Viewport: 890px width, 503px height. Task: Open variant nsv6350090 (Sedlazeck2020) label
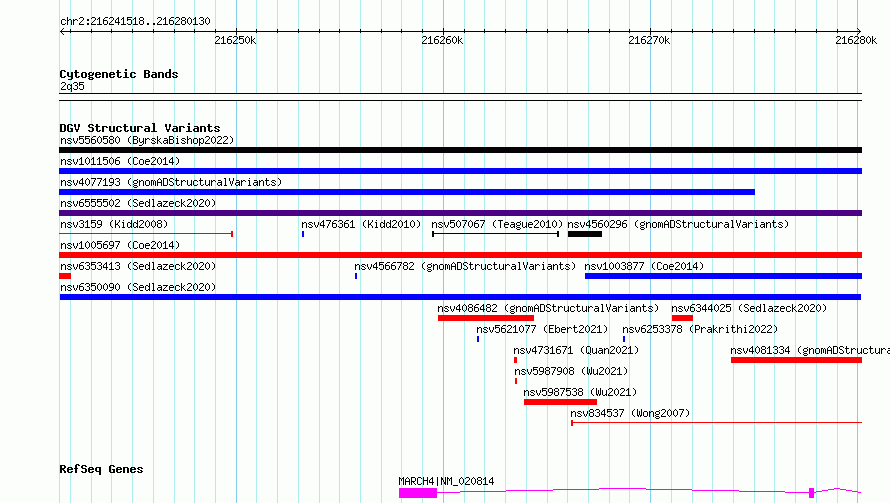(138, 287)
